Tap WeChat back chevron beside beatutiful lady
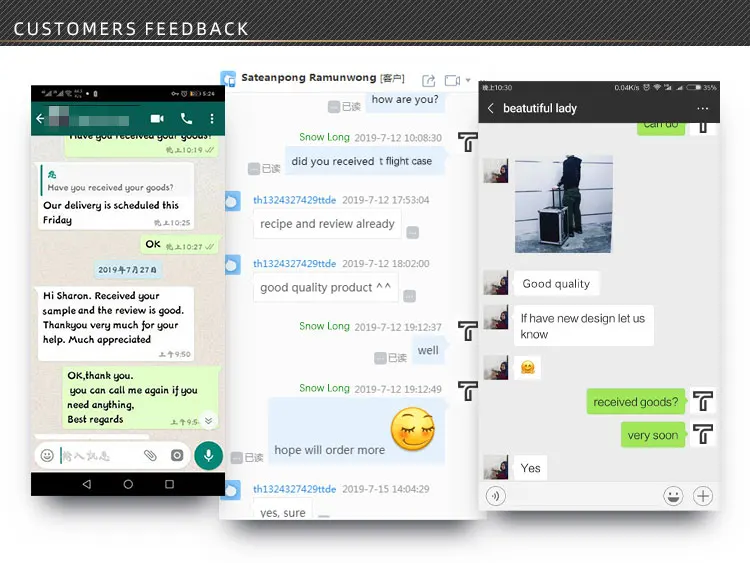Viewport: 750px width, 563px height. pyautogui.click(x=490, y=108)
